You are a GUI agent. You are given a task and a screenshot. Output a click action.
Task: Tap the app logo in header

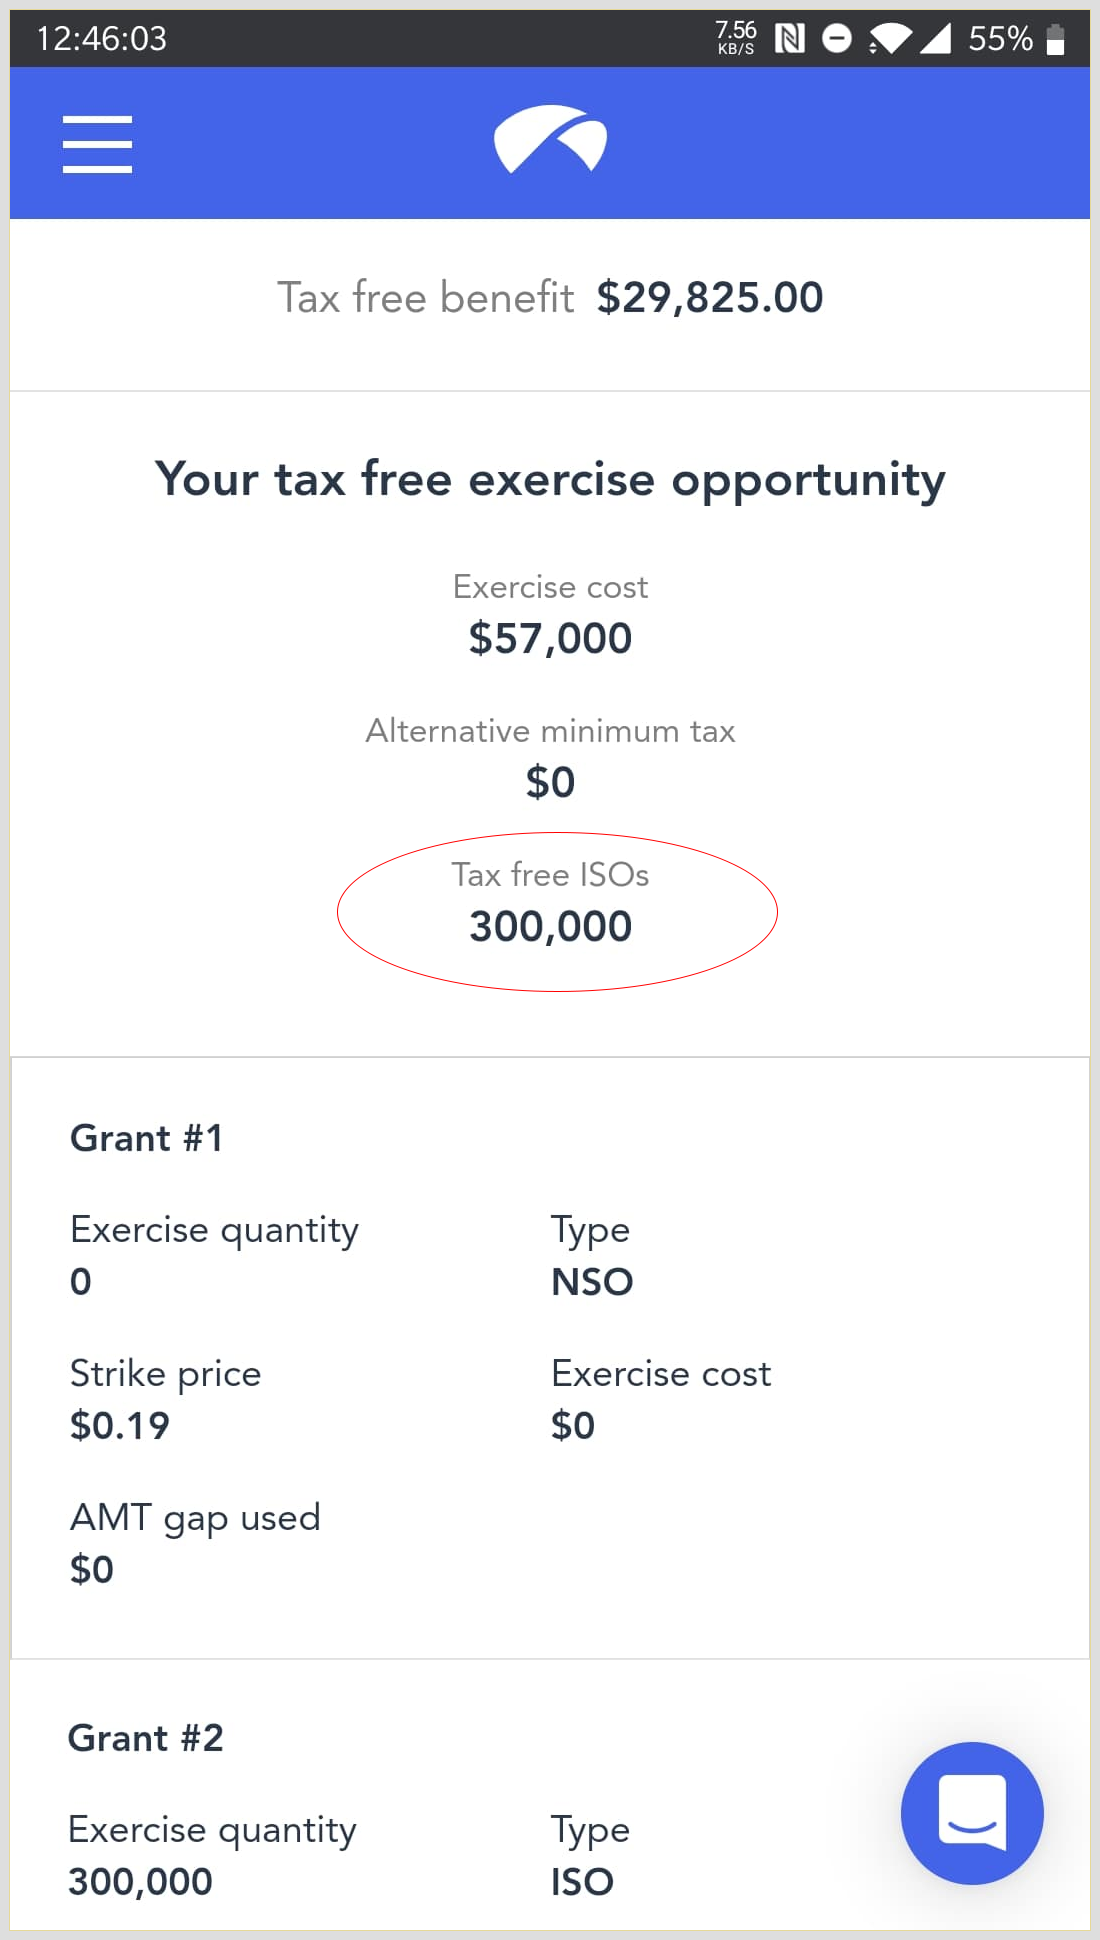(550, 139)
